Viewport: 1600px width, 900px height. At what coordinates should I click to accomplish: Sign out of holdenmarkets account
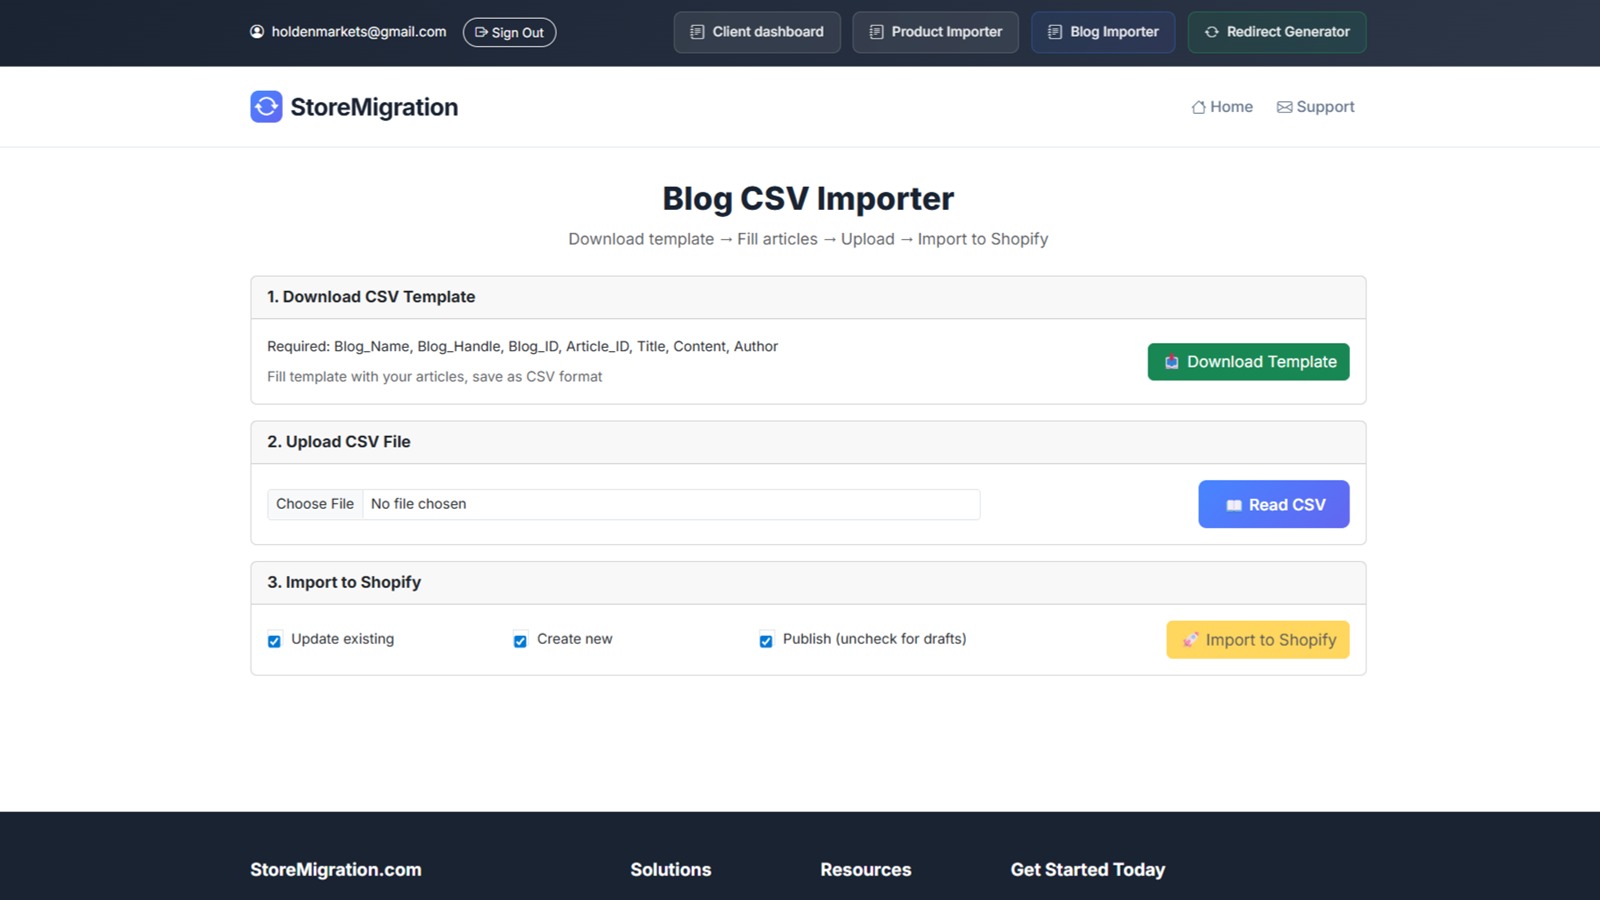point(510,31)
